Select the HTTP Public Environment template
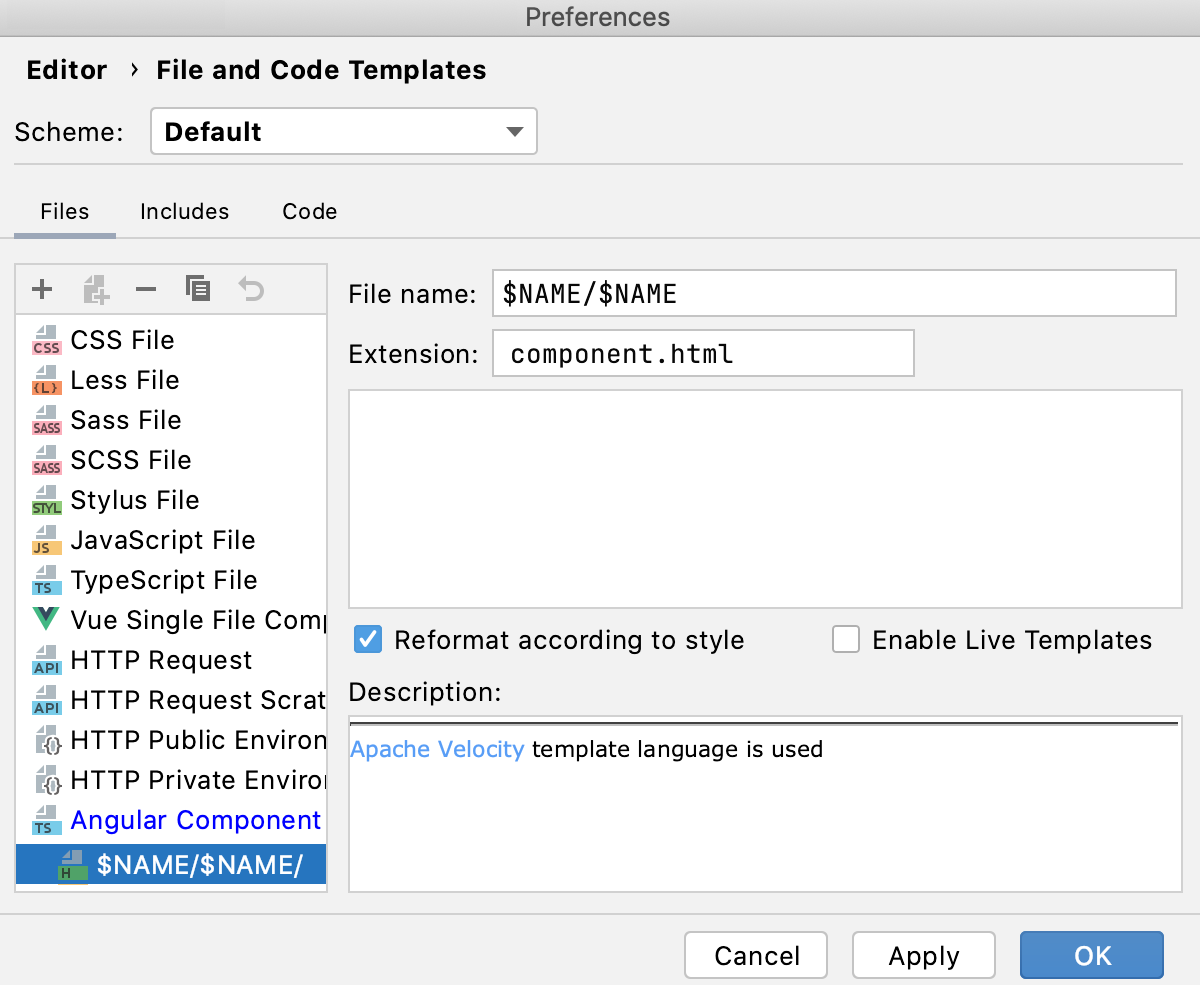Image resolution: width=1200 pixels, height=985 pixels. (171, 740)
